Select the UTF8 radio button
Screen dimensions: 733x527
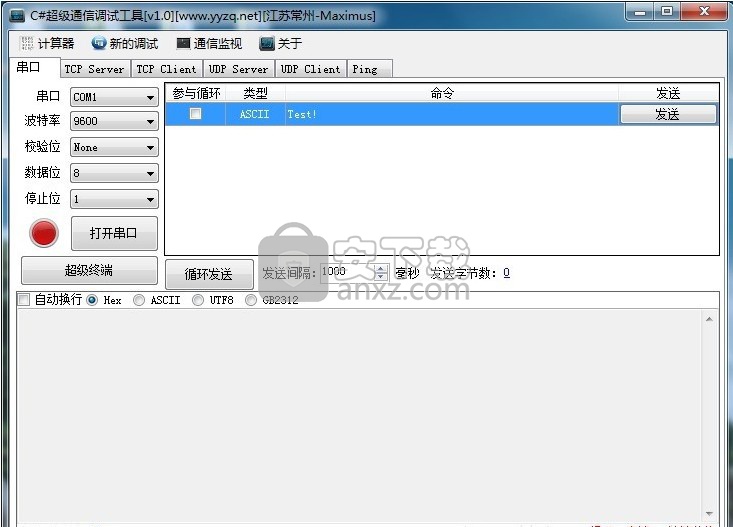tap(198, 300)
